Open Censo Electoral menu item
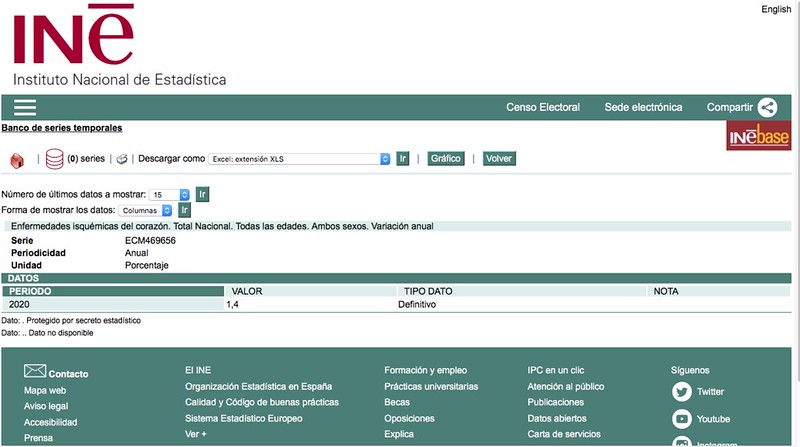The width and height of the screenshot is (800, 447). coord(543,107)
